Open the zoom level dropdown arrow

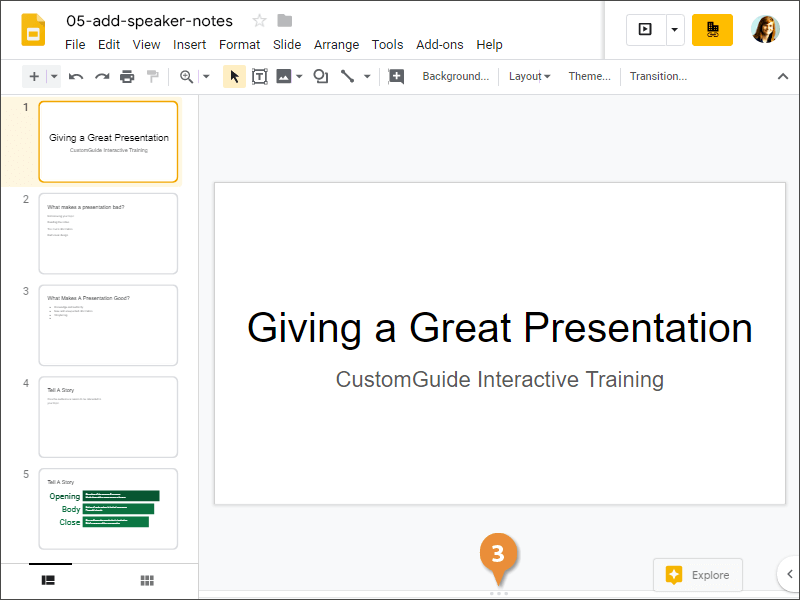pos(206,77)
